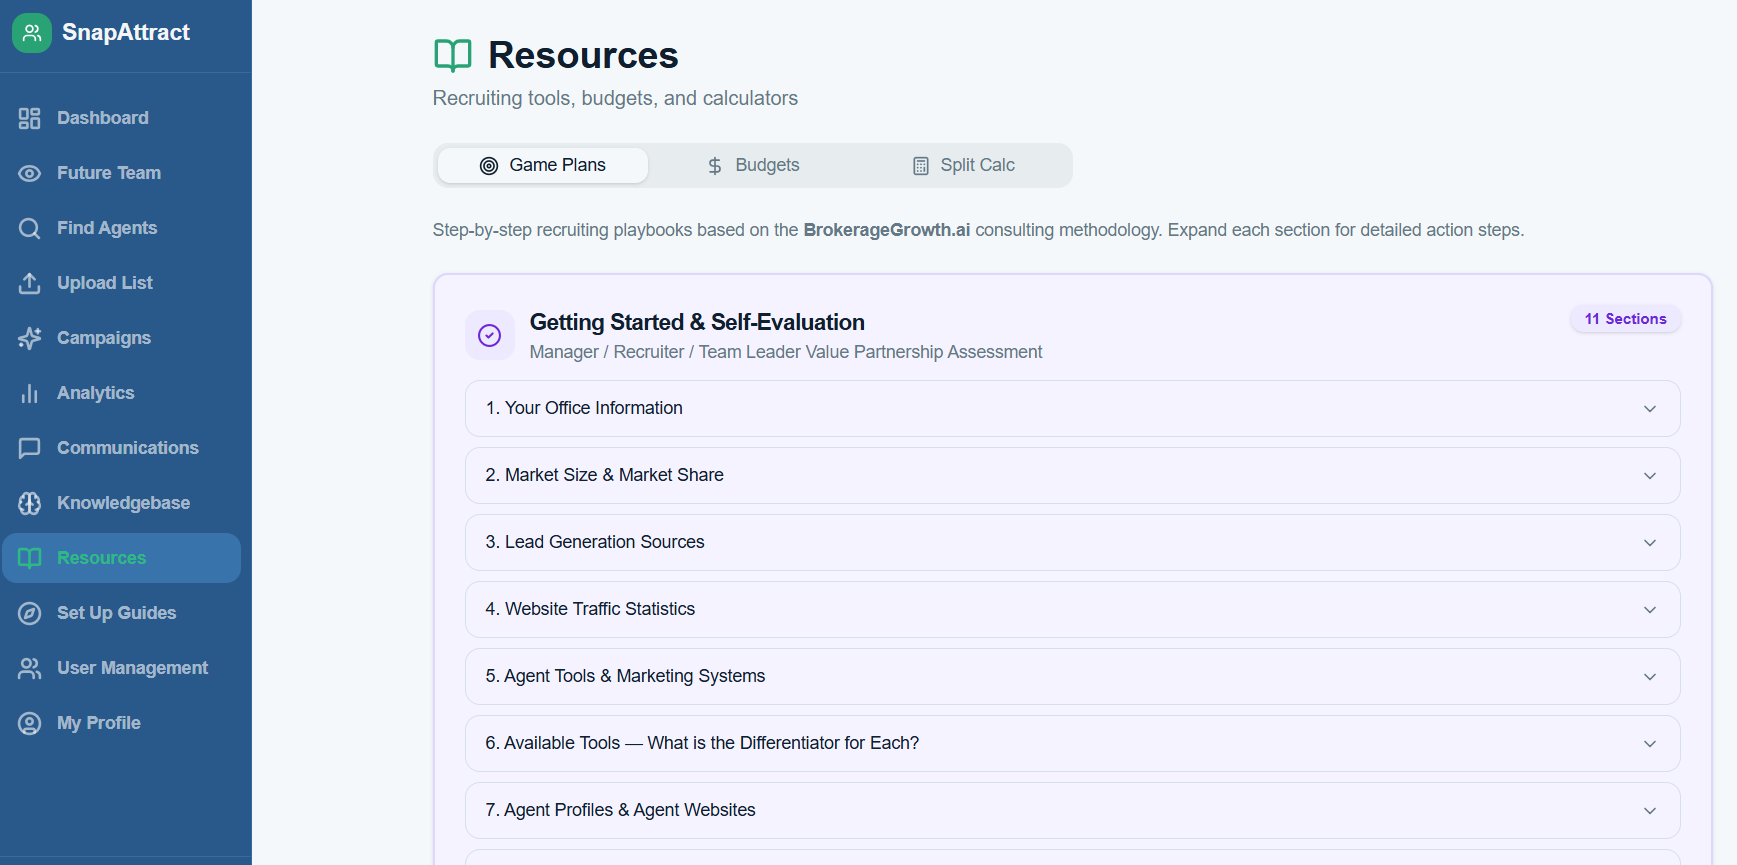Open the Campaigns section

[121, 338]
